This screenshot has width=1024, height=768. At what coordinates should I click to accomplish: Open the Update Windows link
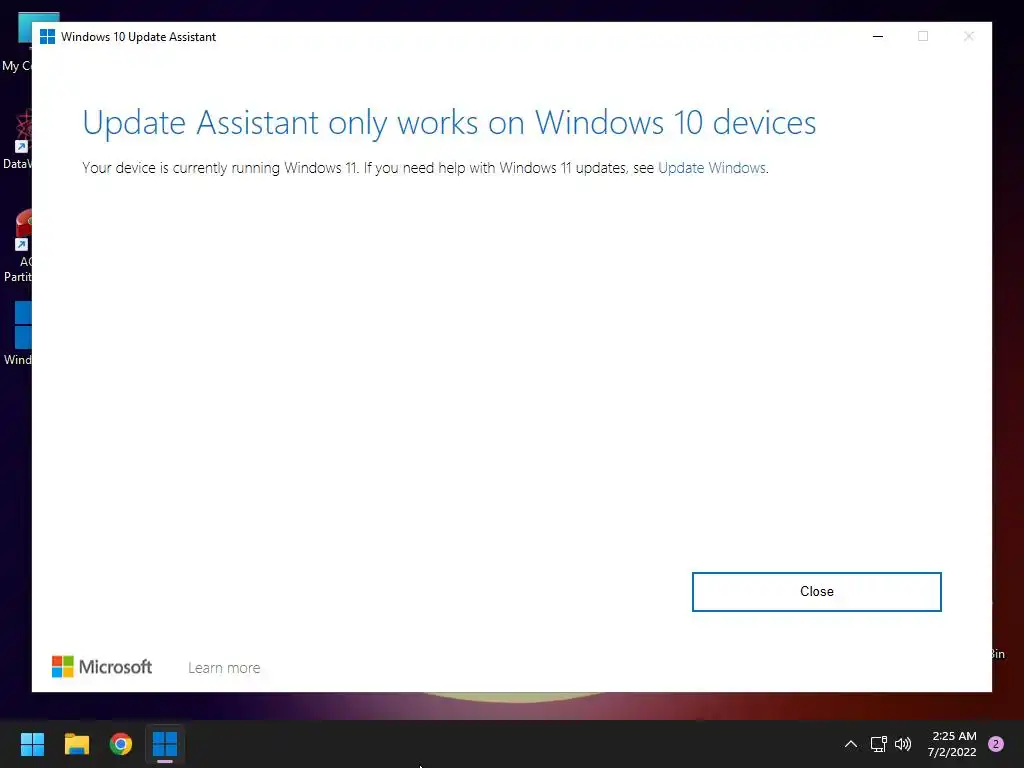coord(712,168)
